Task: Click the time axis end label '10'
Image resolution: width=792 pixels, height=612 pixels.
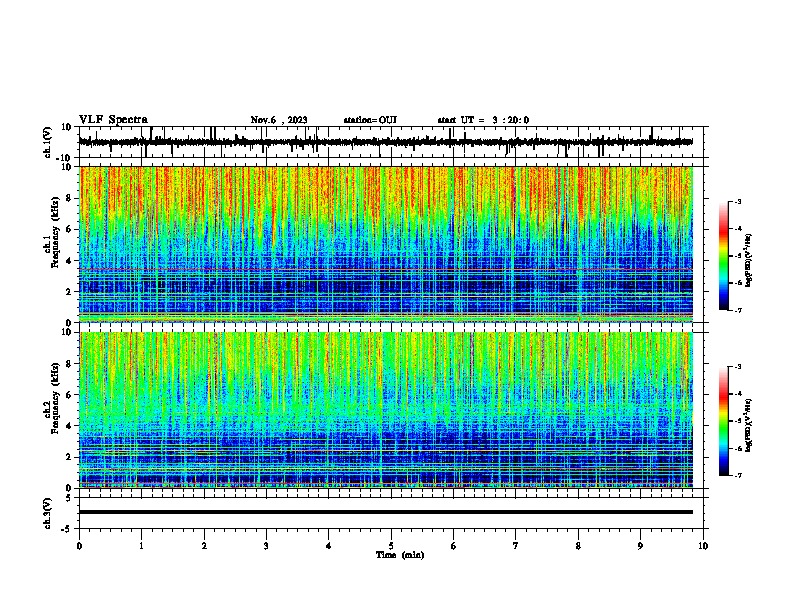Action: [x=703, y=546]
